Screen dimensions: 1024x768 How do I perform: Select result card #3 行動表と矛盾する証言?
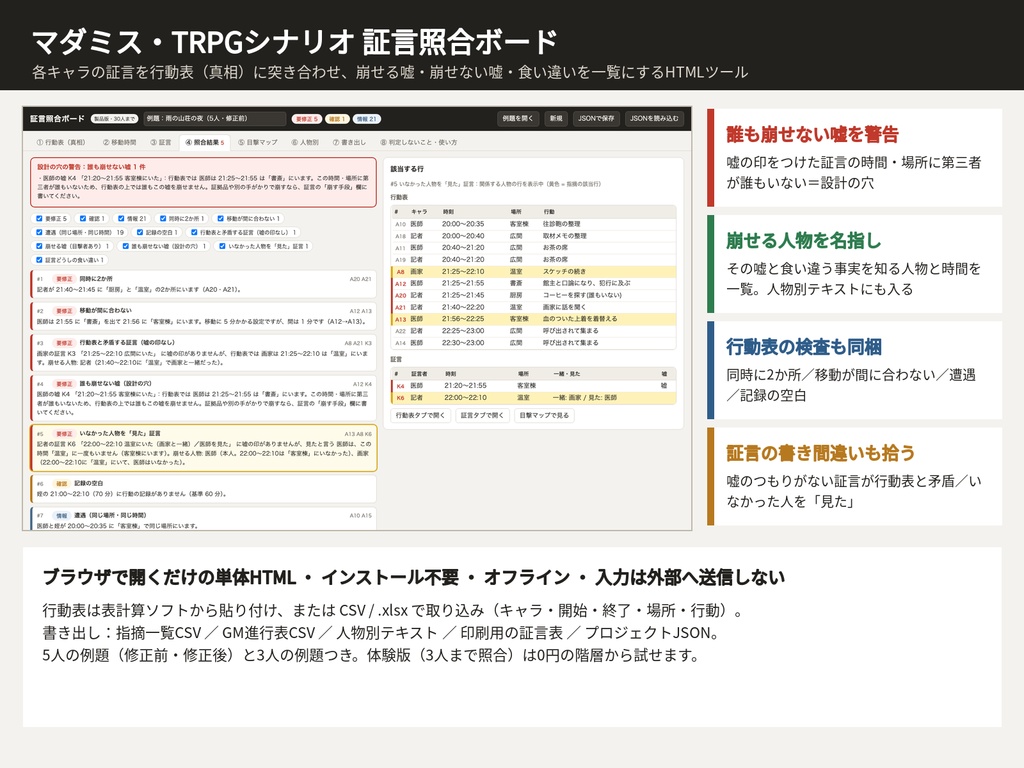tap(203, 352)
